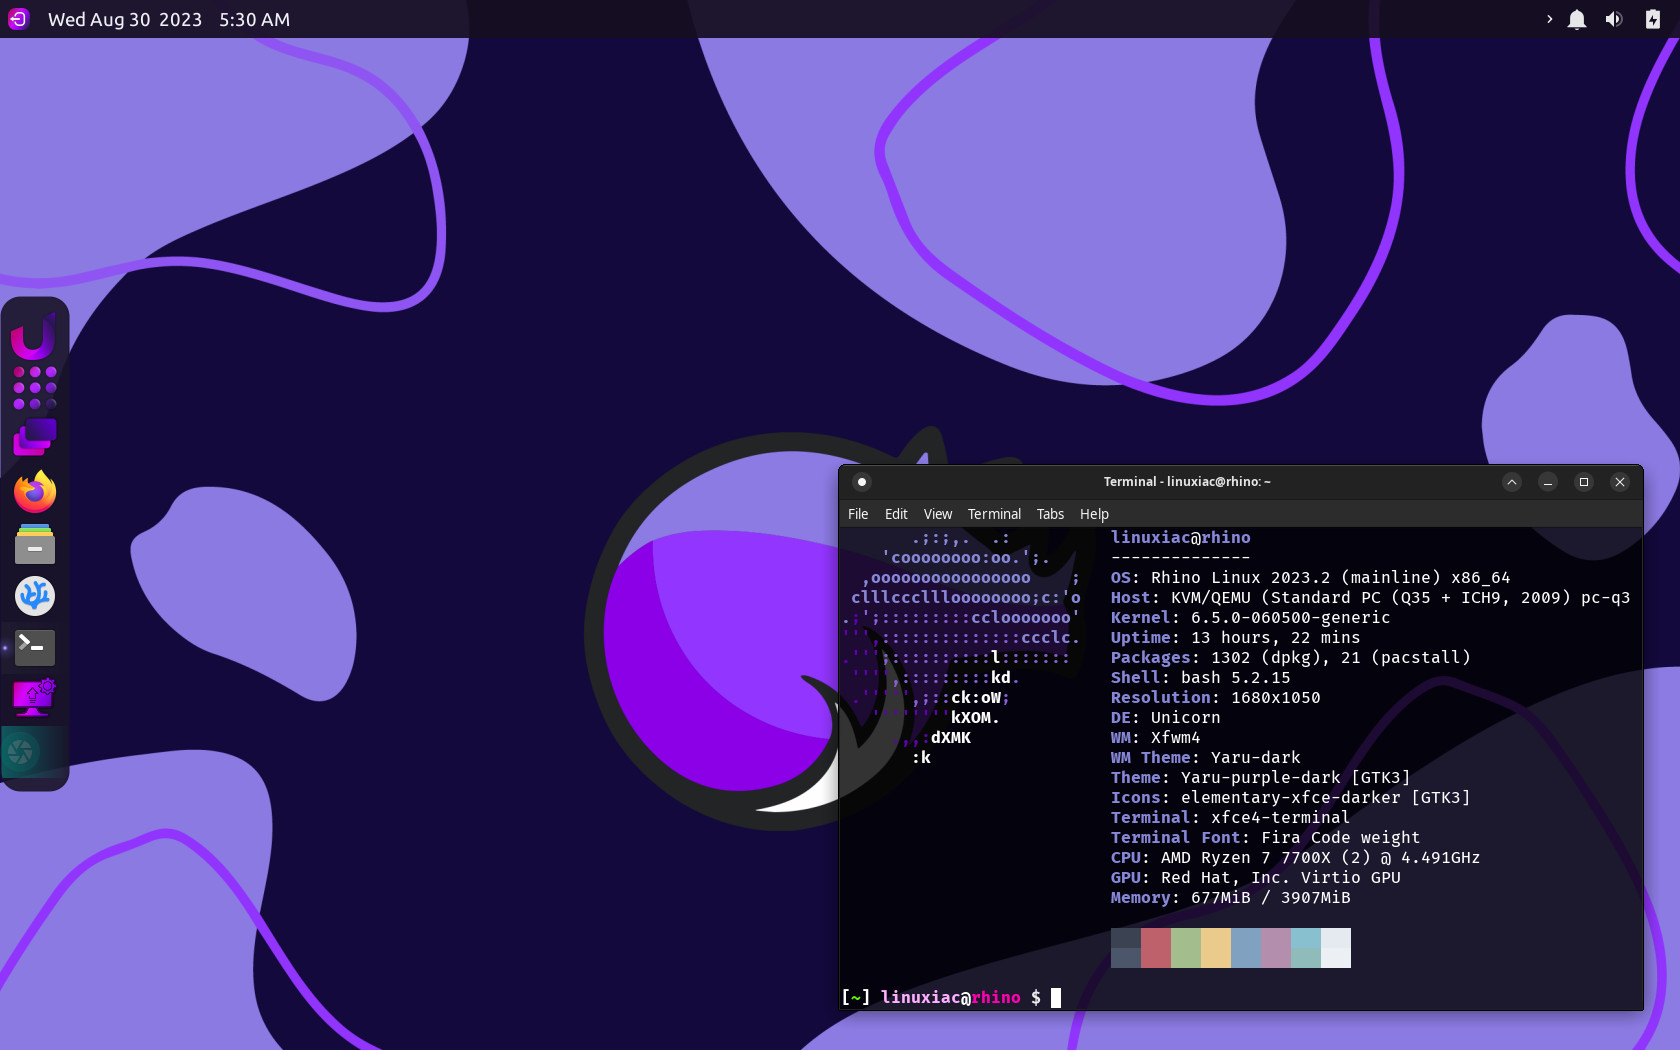Maximize the terminal window

click(1584, 482)
